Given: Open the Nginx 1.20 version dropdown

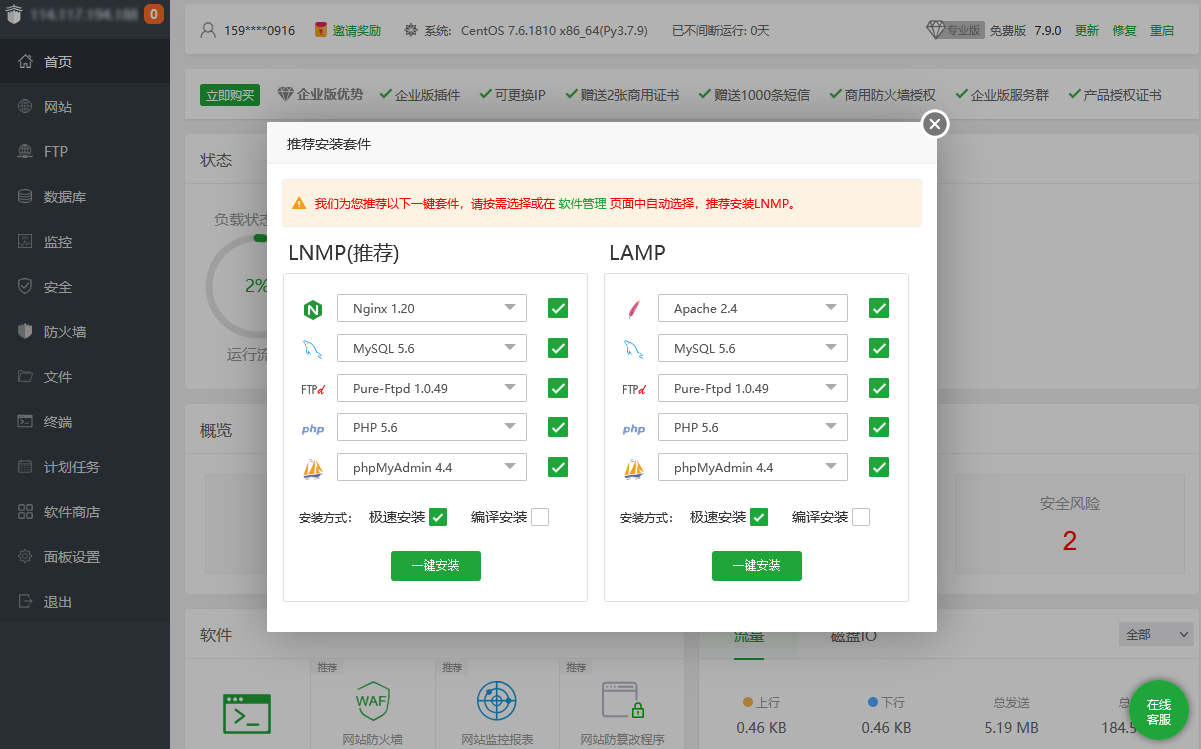Looking at the screenshot, I should coord(432,308).
